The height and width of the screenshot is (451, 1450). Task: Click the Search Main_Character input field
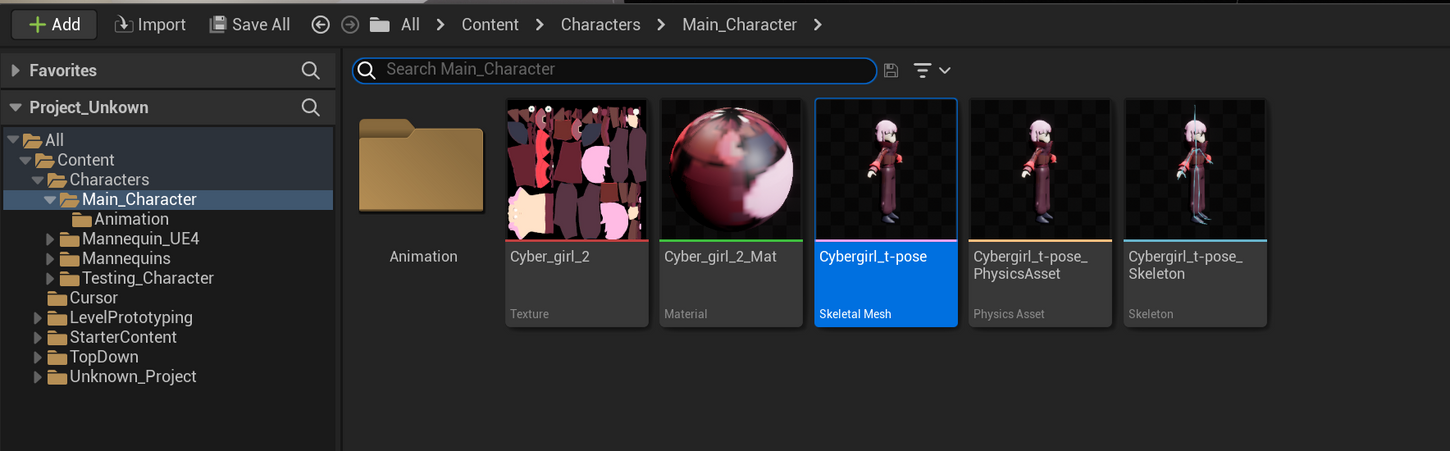coord(620,70)
